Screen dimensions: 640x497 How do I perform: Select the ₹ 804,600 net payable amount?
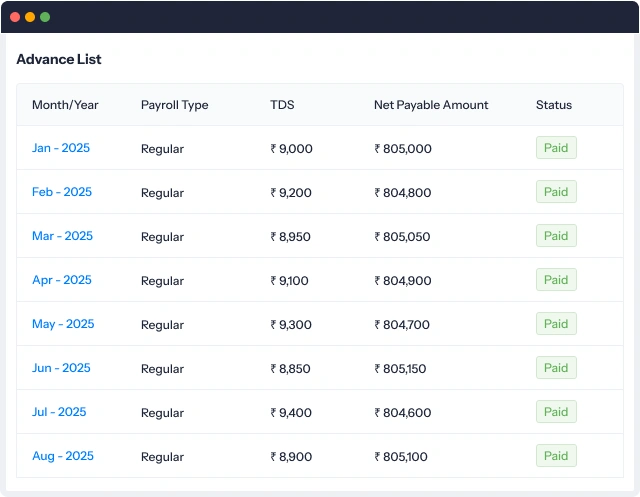pos(403,413)
